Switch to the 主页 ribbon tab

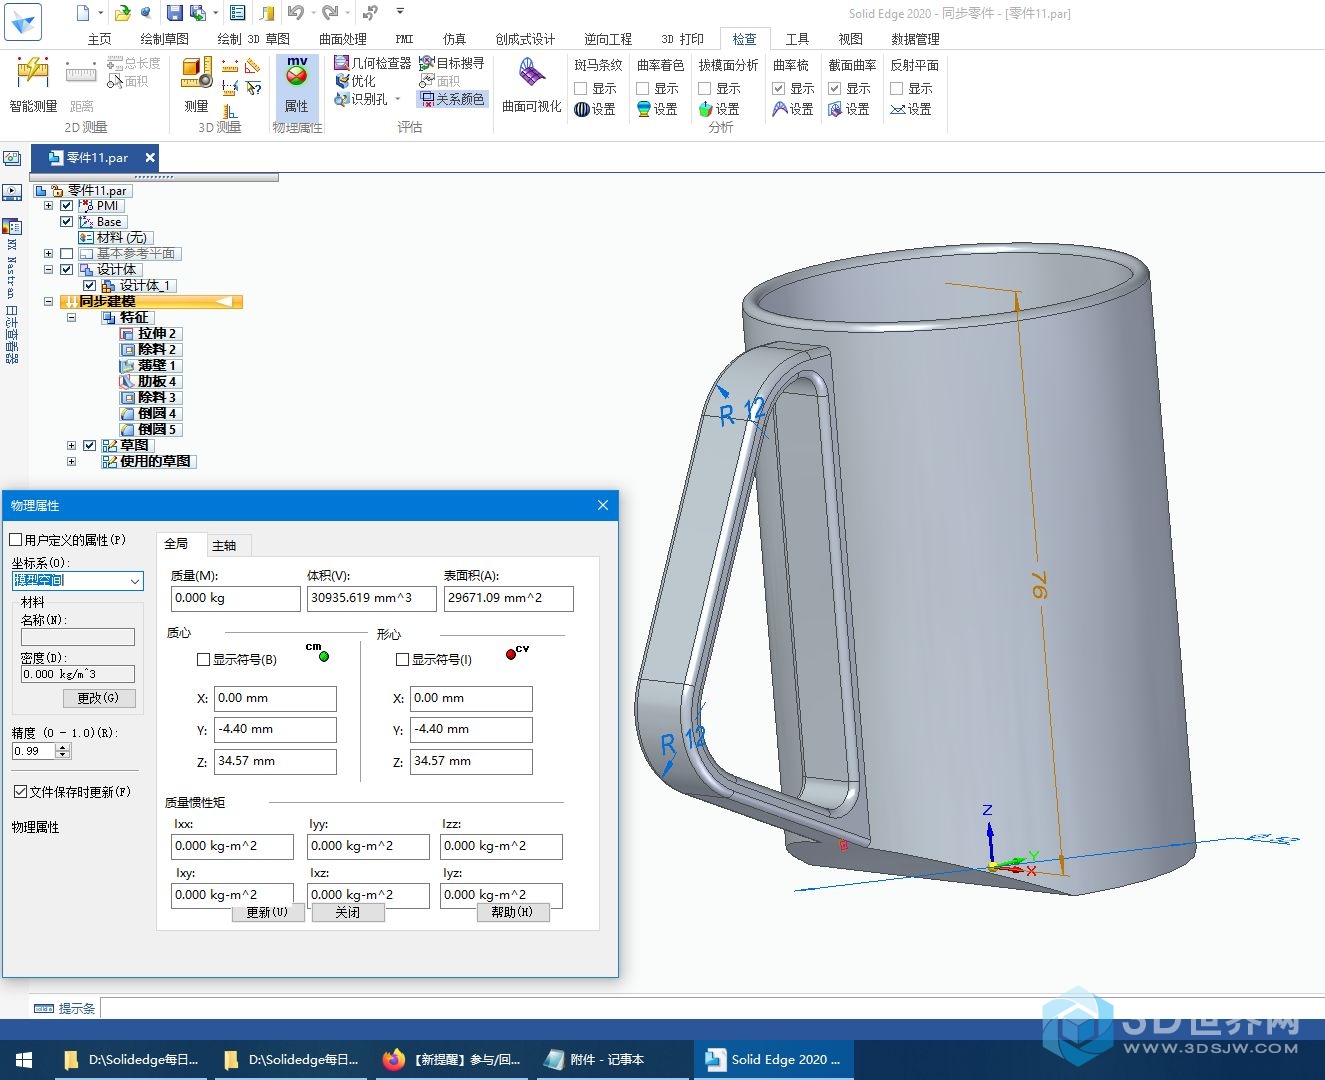tap(100, 39)
